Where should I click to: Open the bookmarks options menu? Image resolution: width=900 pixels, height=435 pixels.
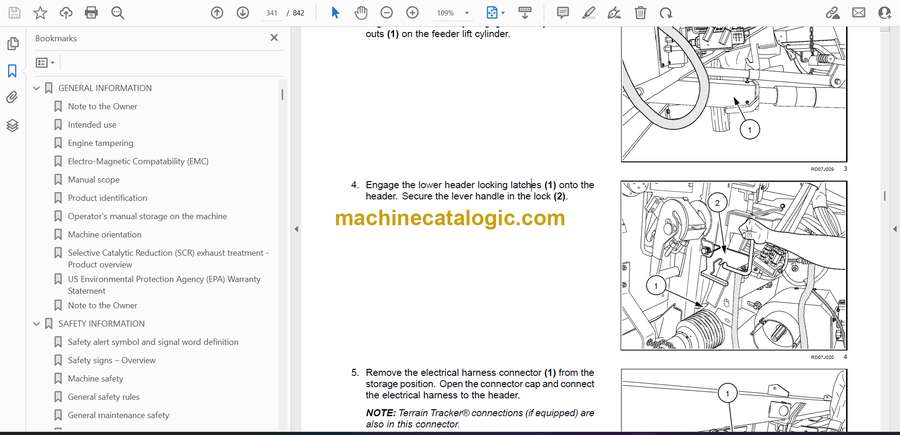[x=45, y=63]
